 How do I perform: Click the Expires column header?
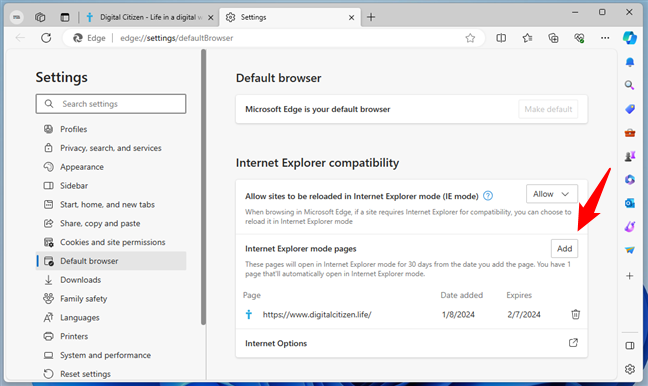[x=519, y=295]
